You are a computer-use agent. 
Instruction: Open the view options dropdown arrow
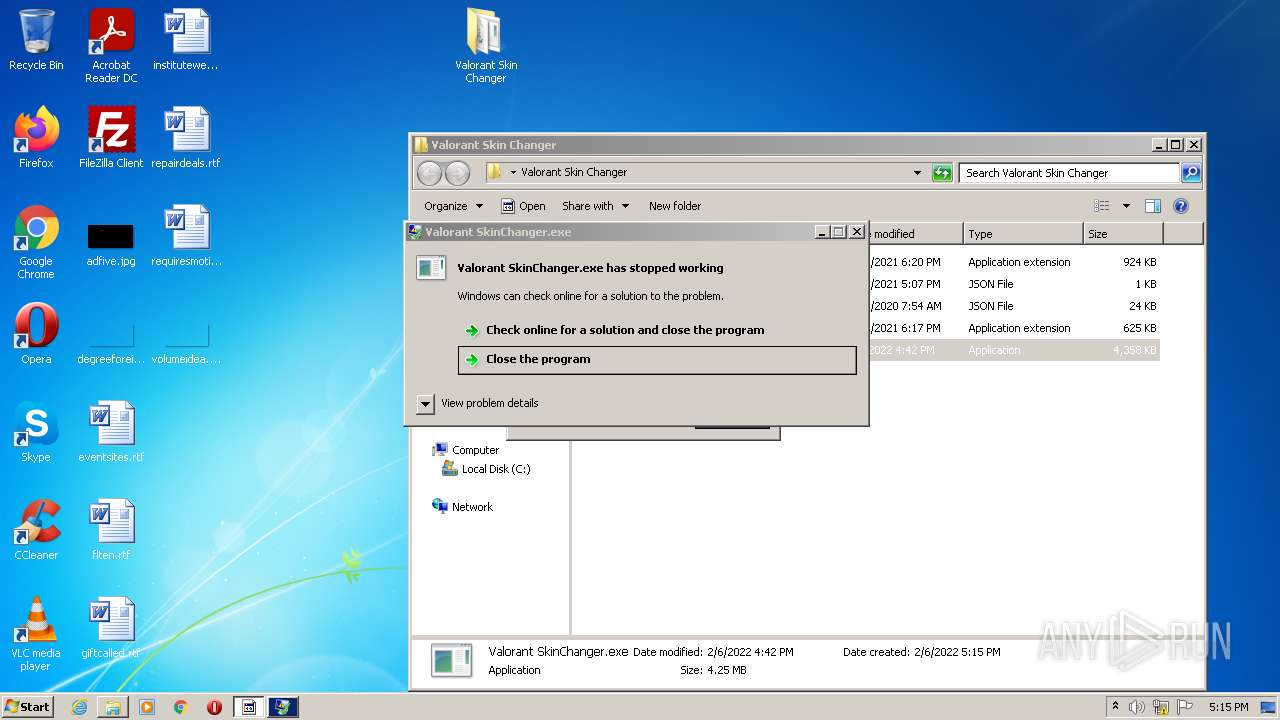pyautogui.click(x=1126, y=206)
